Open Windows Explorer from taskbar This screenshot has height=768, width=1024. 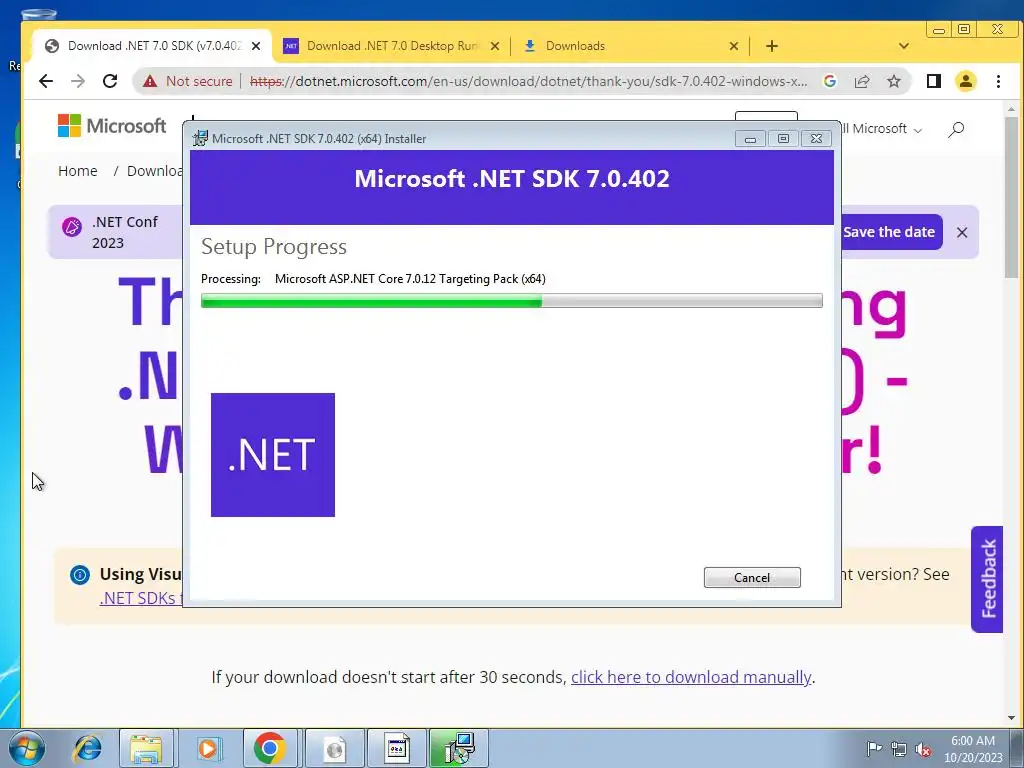[x=146, y=748]
